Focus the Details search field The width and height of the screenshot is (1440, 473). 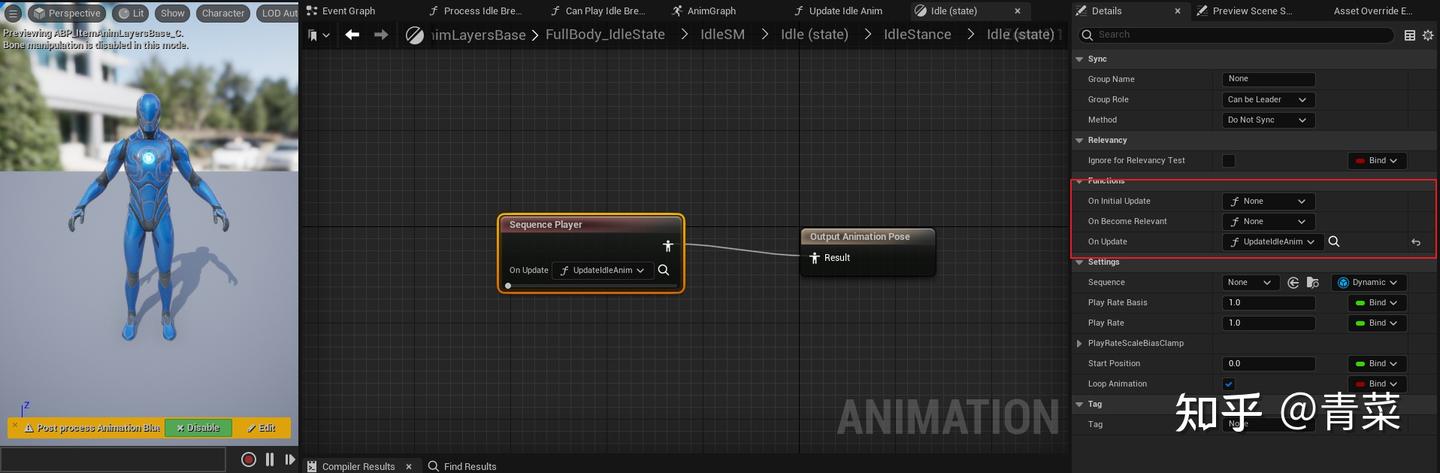(1236, 35)
